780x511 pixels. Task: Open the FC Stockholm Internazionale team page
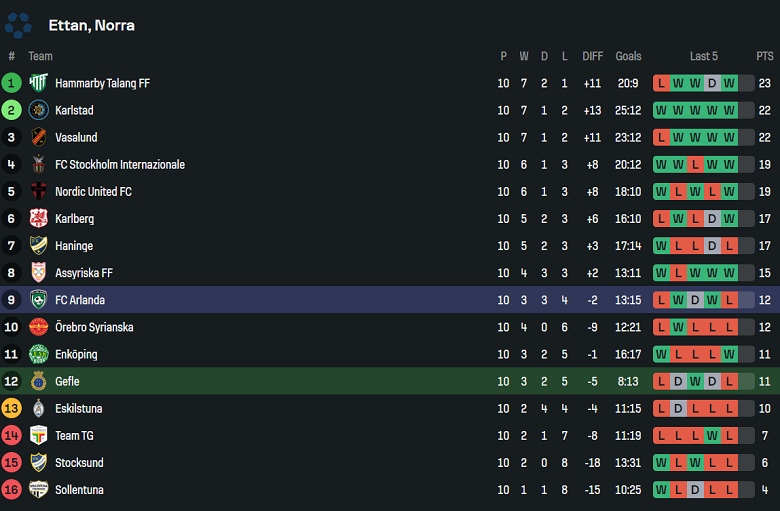point(119,164)
